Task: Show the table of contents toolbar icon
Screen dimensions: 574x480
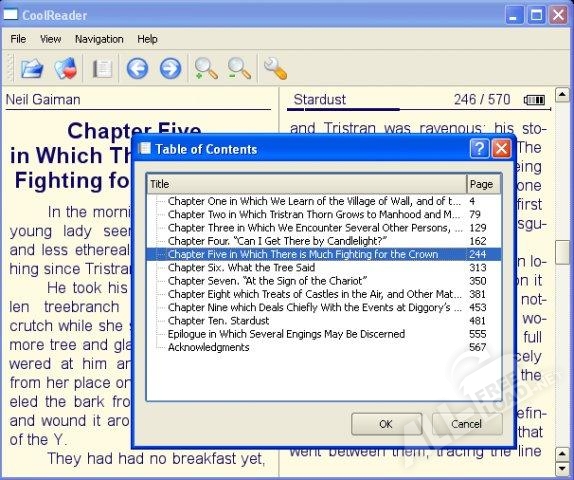Action: [x=102, y=68]
